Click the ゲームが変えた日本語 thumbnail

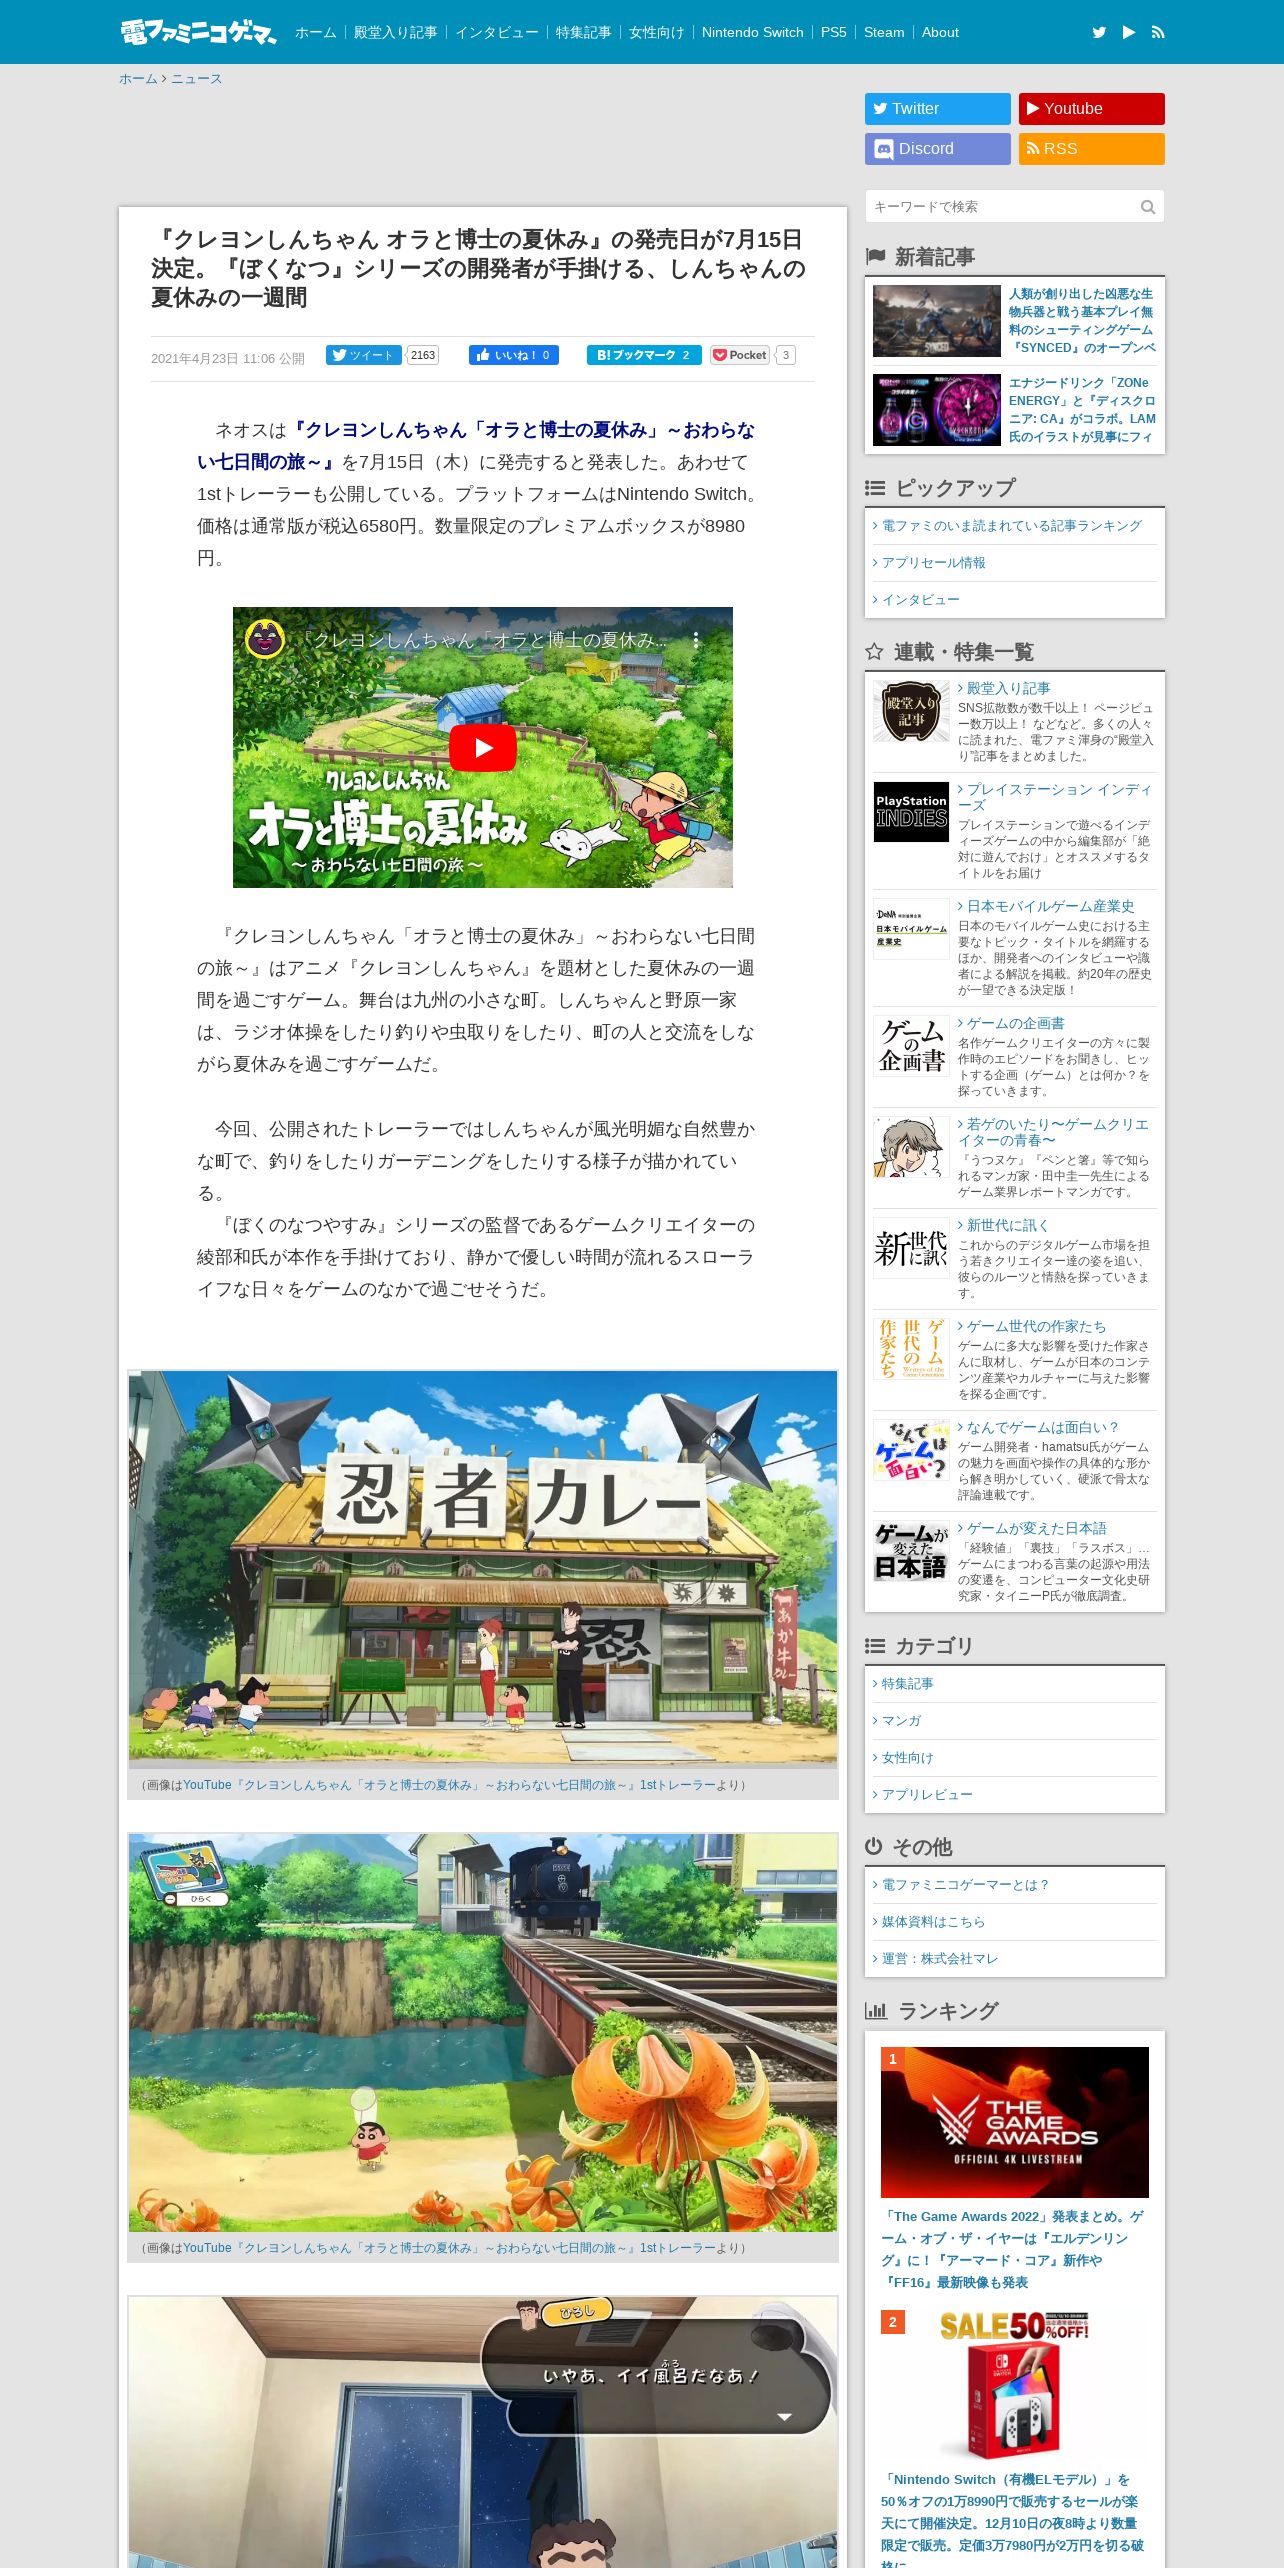click(x=911, y=1551)
